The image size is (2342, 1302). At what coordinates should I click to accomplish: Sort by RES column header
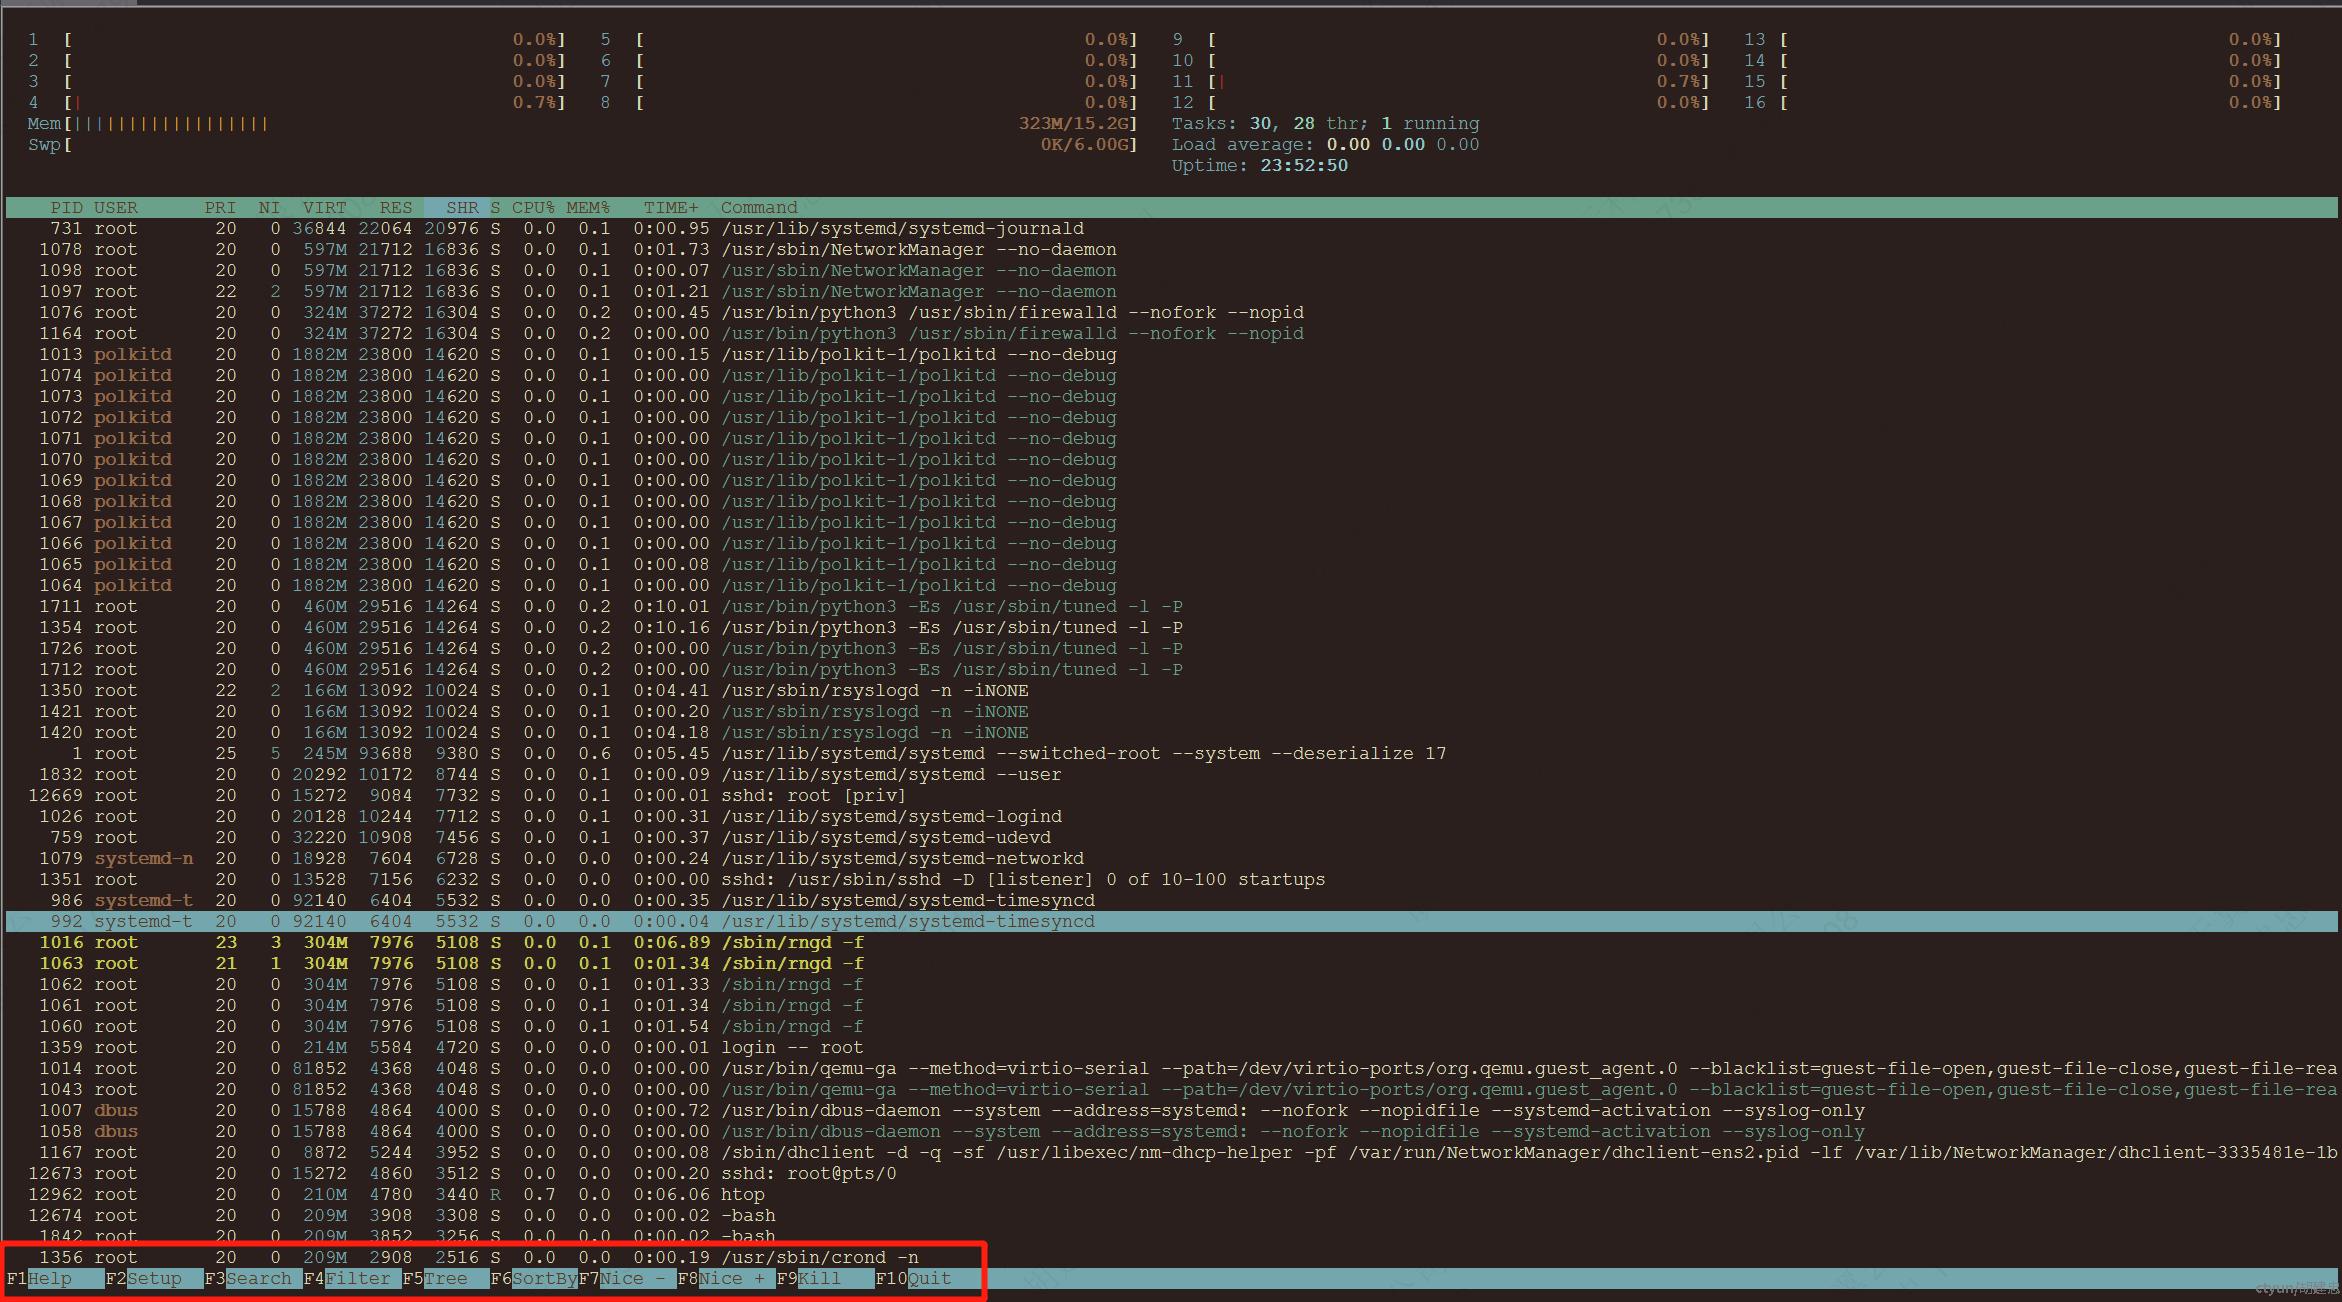pyautogui.click(x=396, y=208)
